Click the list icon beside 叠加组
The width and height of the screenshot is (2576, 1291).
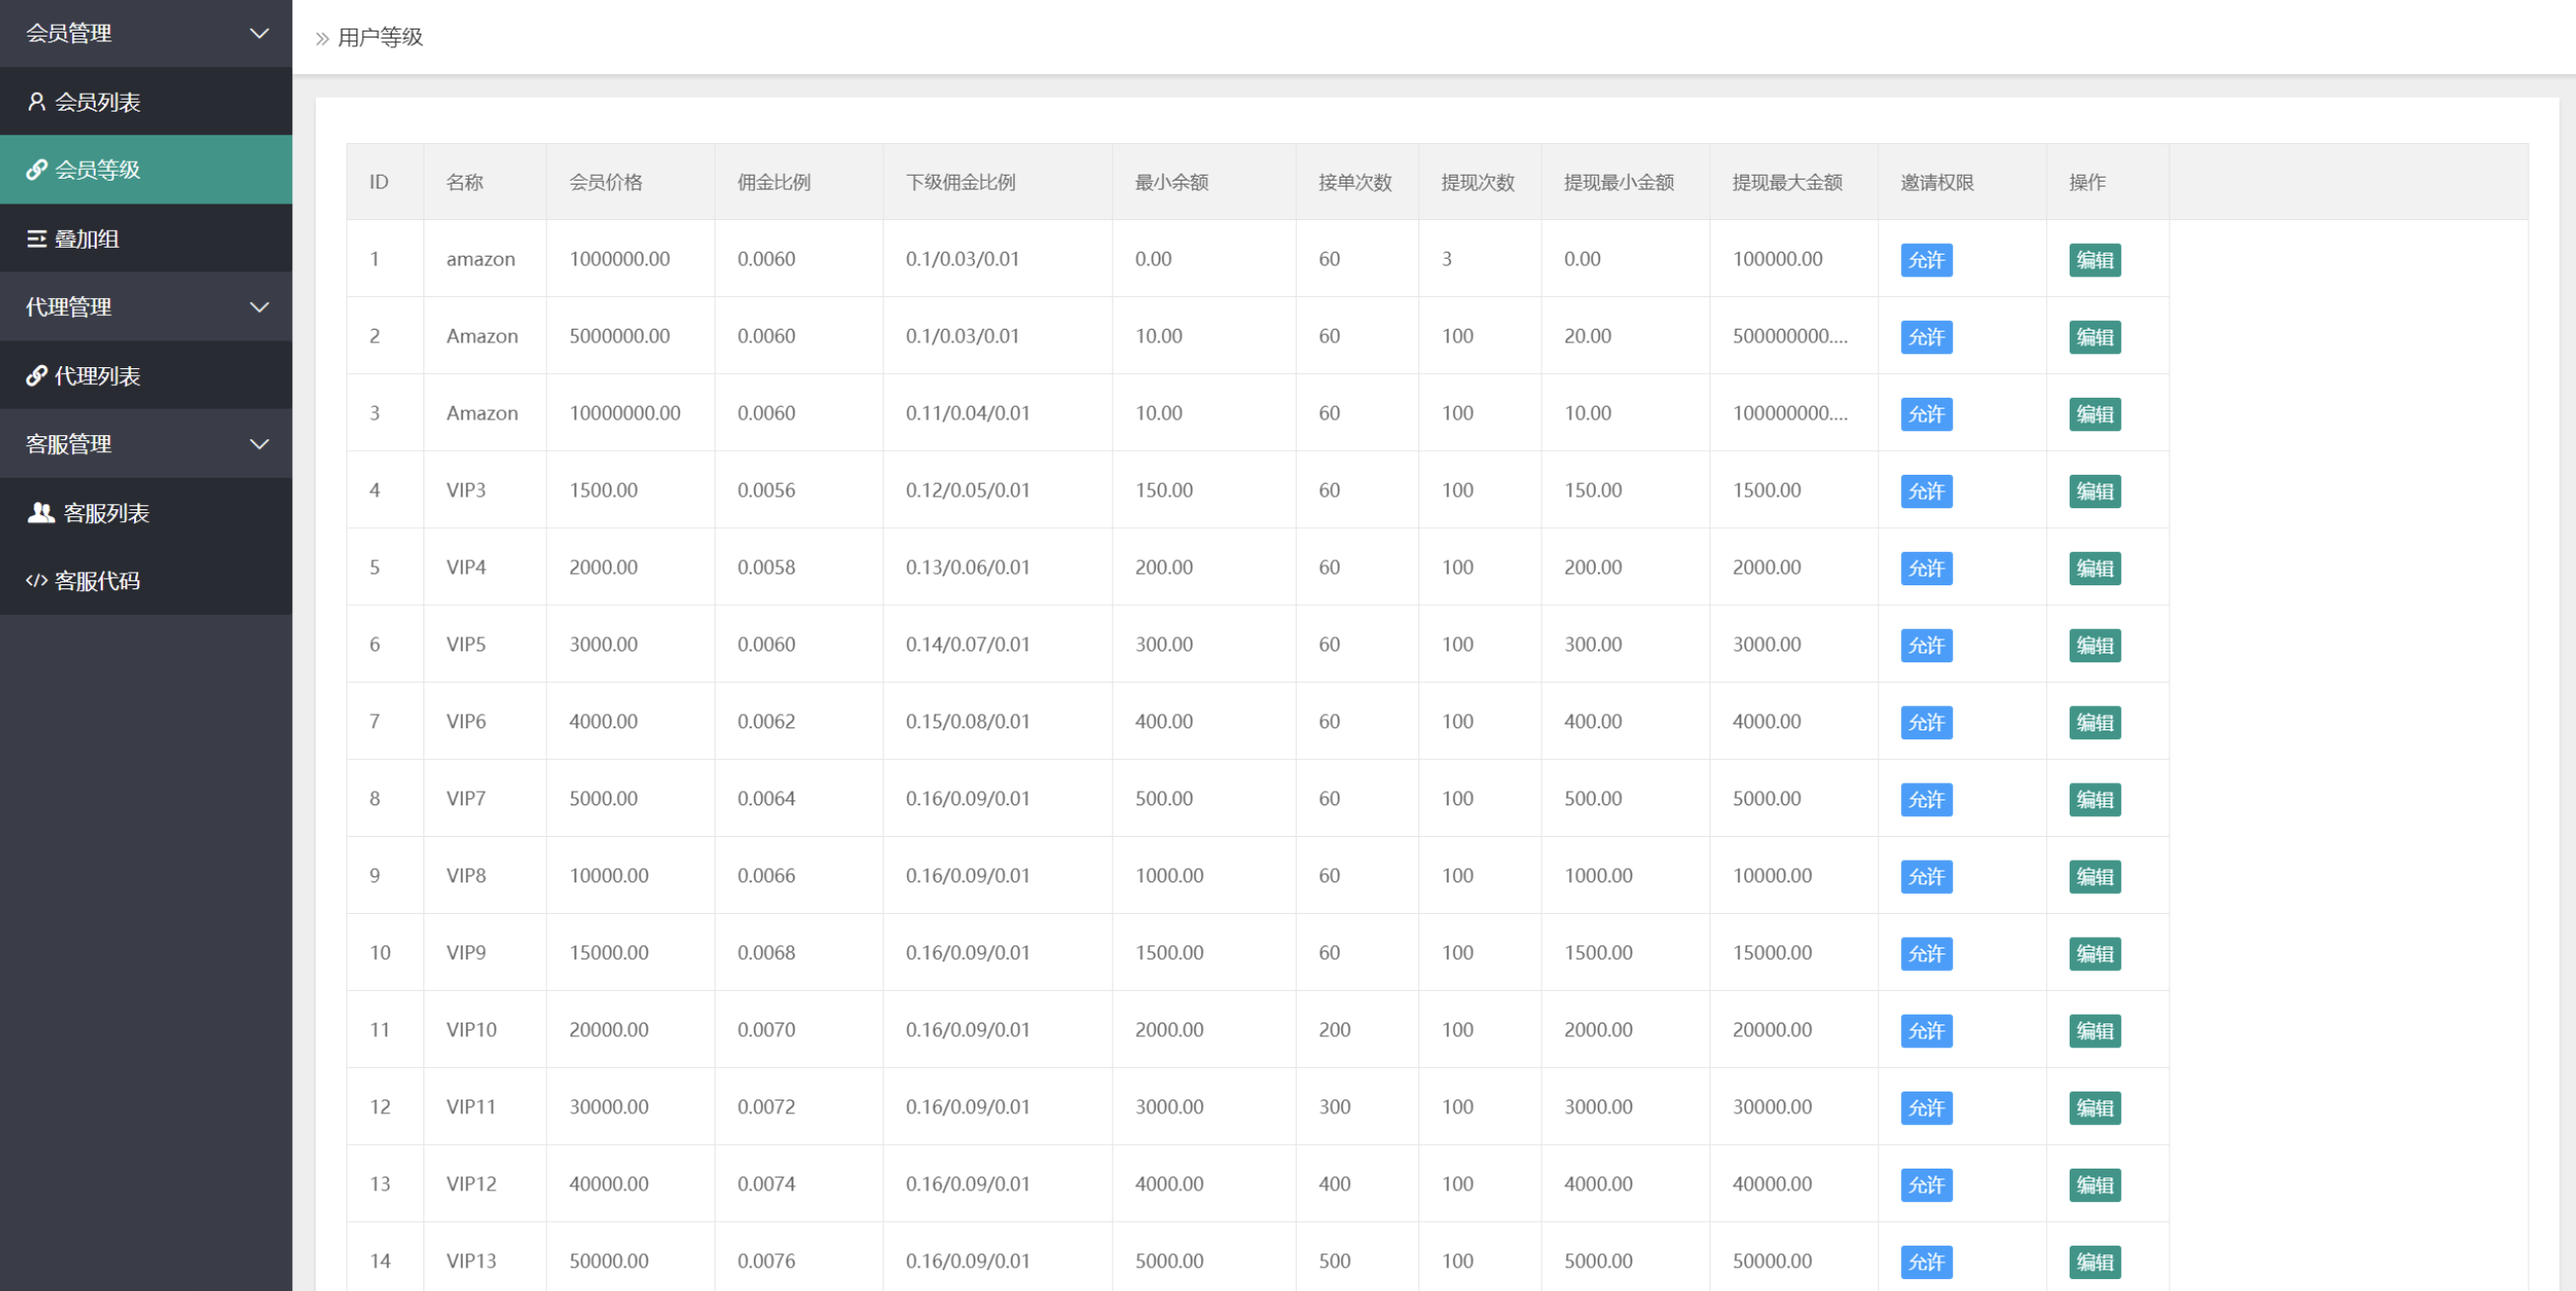pos(37,239)
